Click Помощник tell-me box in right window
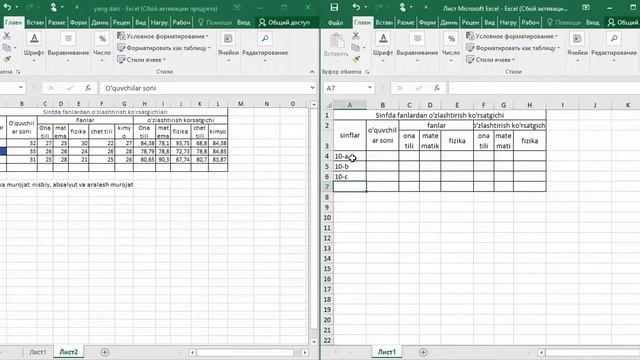Screen dimensions: 640x360 pos(563,22)
